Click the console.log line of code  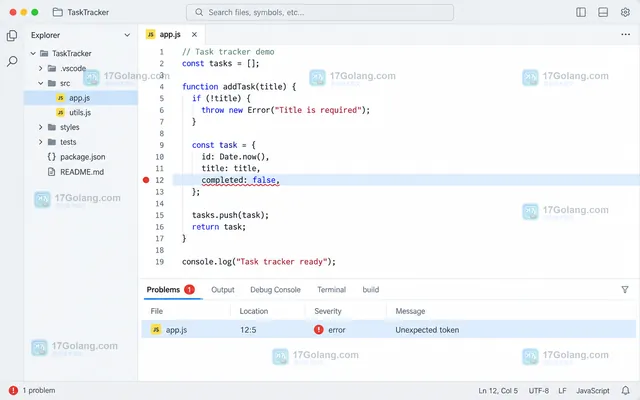pyautogui.click(x=259, y=262)
